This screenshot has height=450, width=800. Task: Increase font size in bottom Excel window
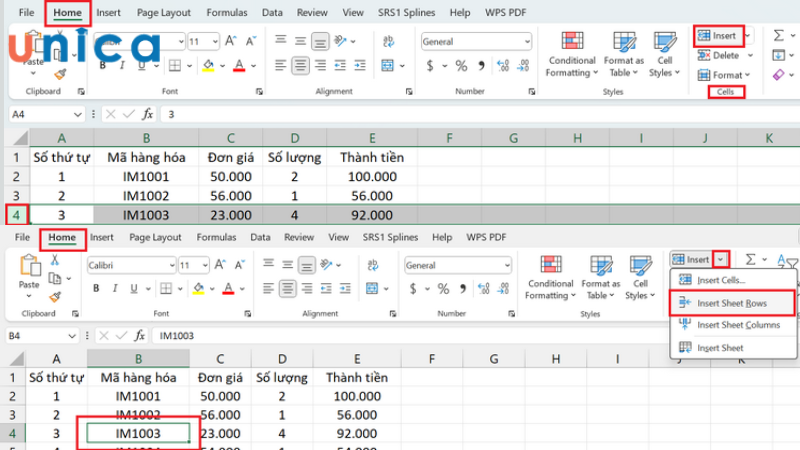pos(220,265)
